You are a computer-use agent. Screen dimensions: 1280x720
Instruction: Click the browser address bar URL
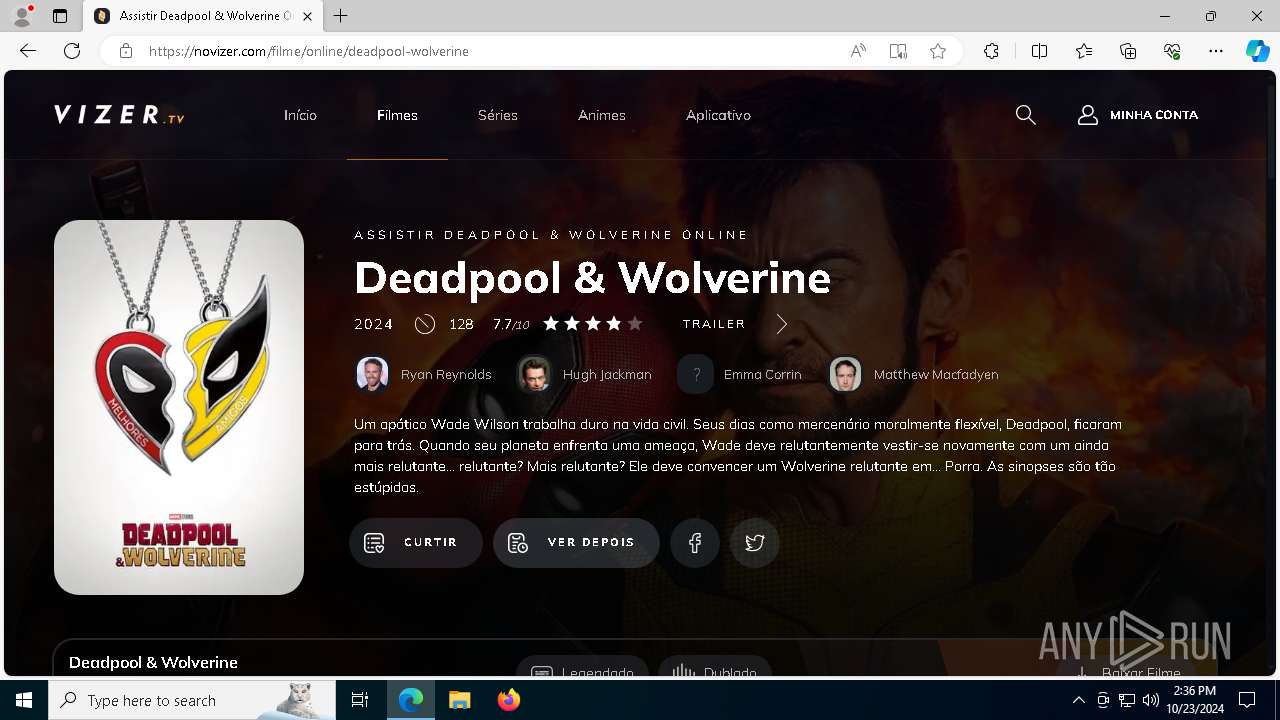[x=309, y=51]
